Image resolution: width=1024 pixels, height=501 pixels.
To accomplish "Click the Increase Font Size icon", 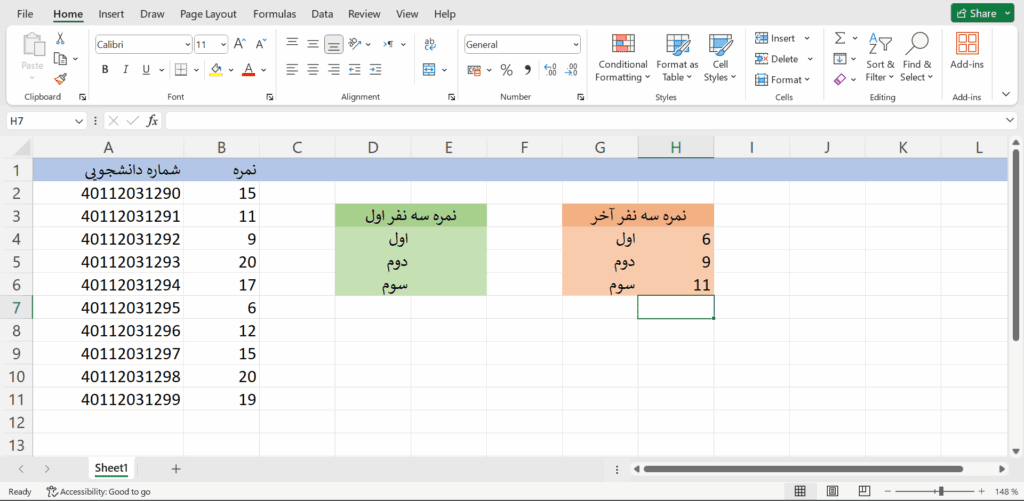I will point(239,44).
